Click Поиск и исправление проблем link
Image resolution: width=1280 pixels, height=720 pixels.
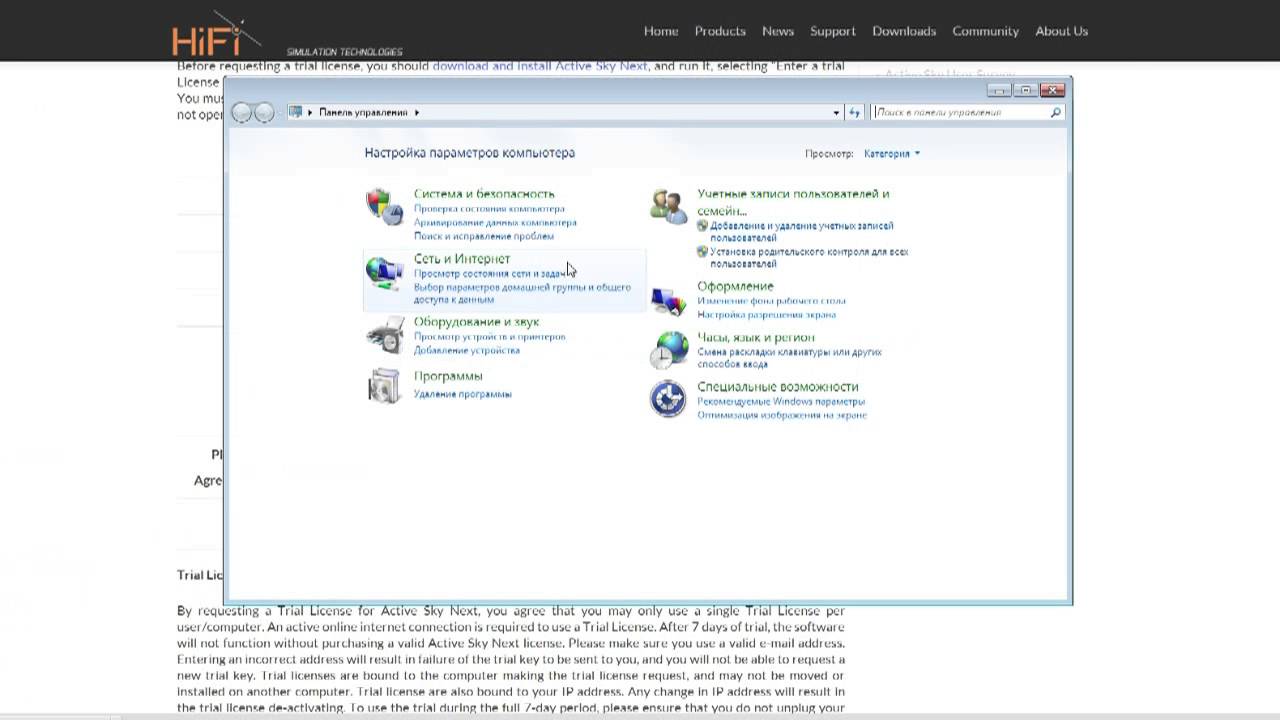[x=484, y=237]
